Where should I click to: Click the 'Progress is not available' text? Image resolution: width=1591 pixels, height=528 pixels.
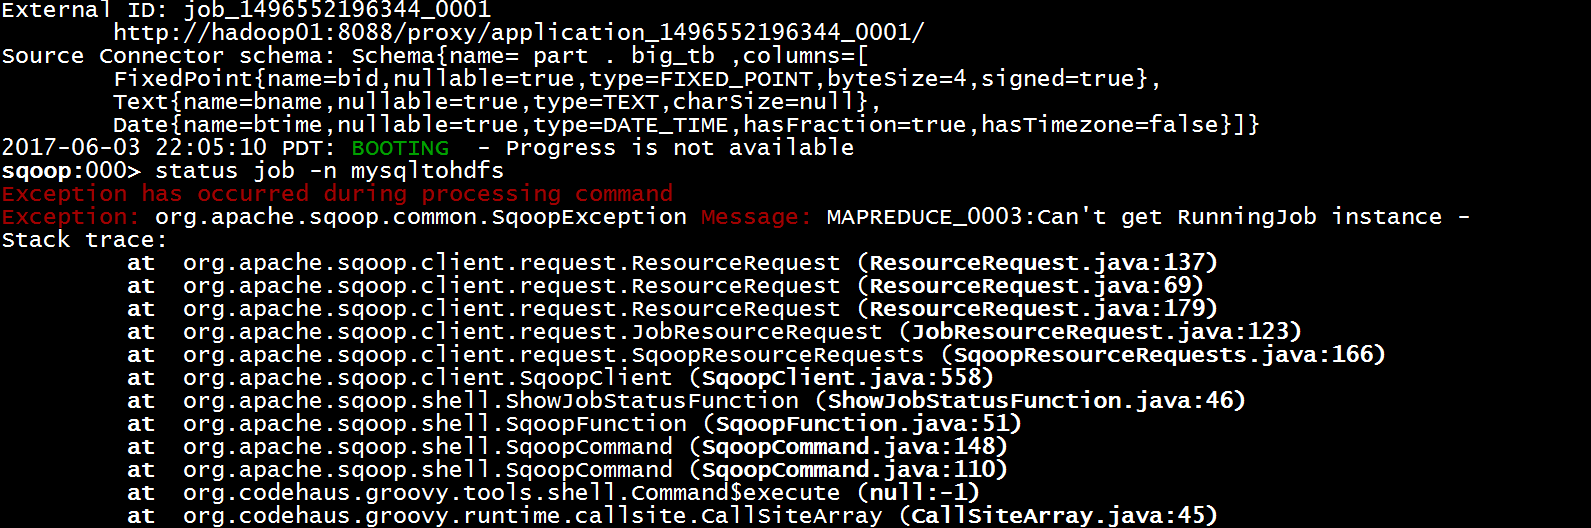[x=679, y=148]
